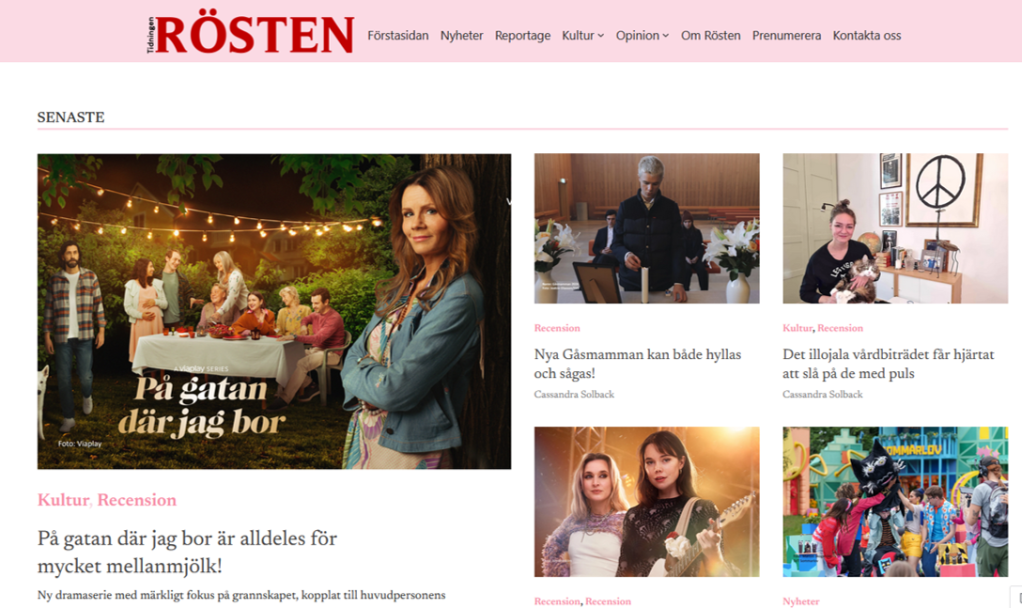Open the På gatan där jag bor featured image

point(274,311)
